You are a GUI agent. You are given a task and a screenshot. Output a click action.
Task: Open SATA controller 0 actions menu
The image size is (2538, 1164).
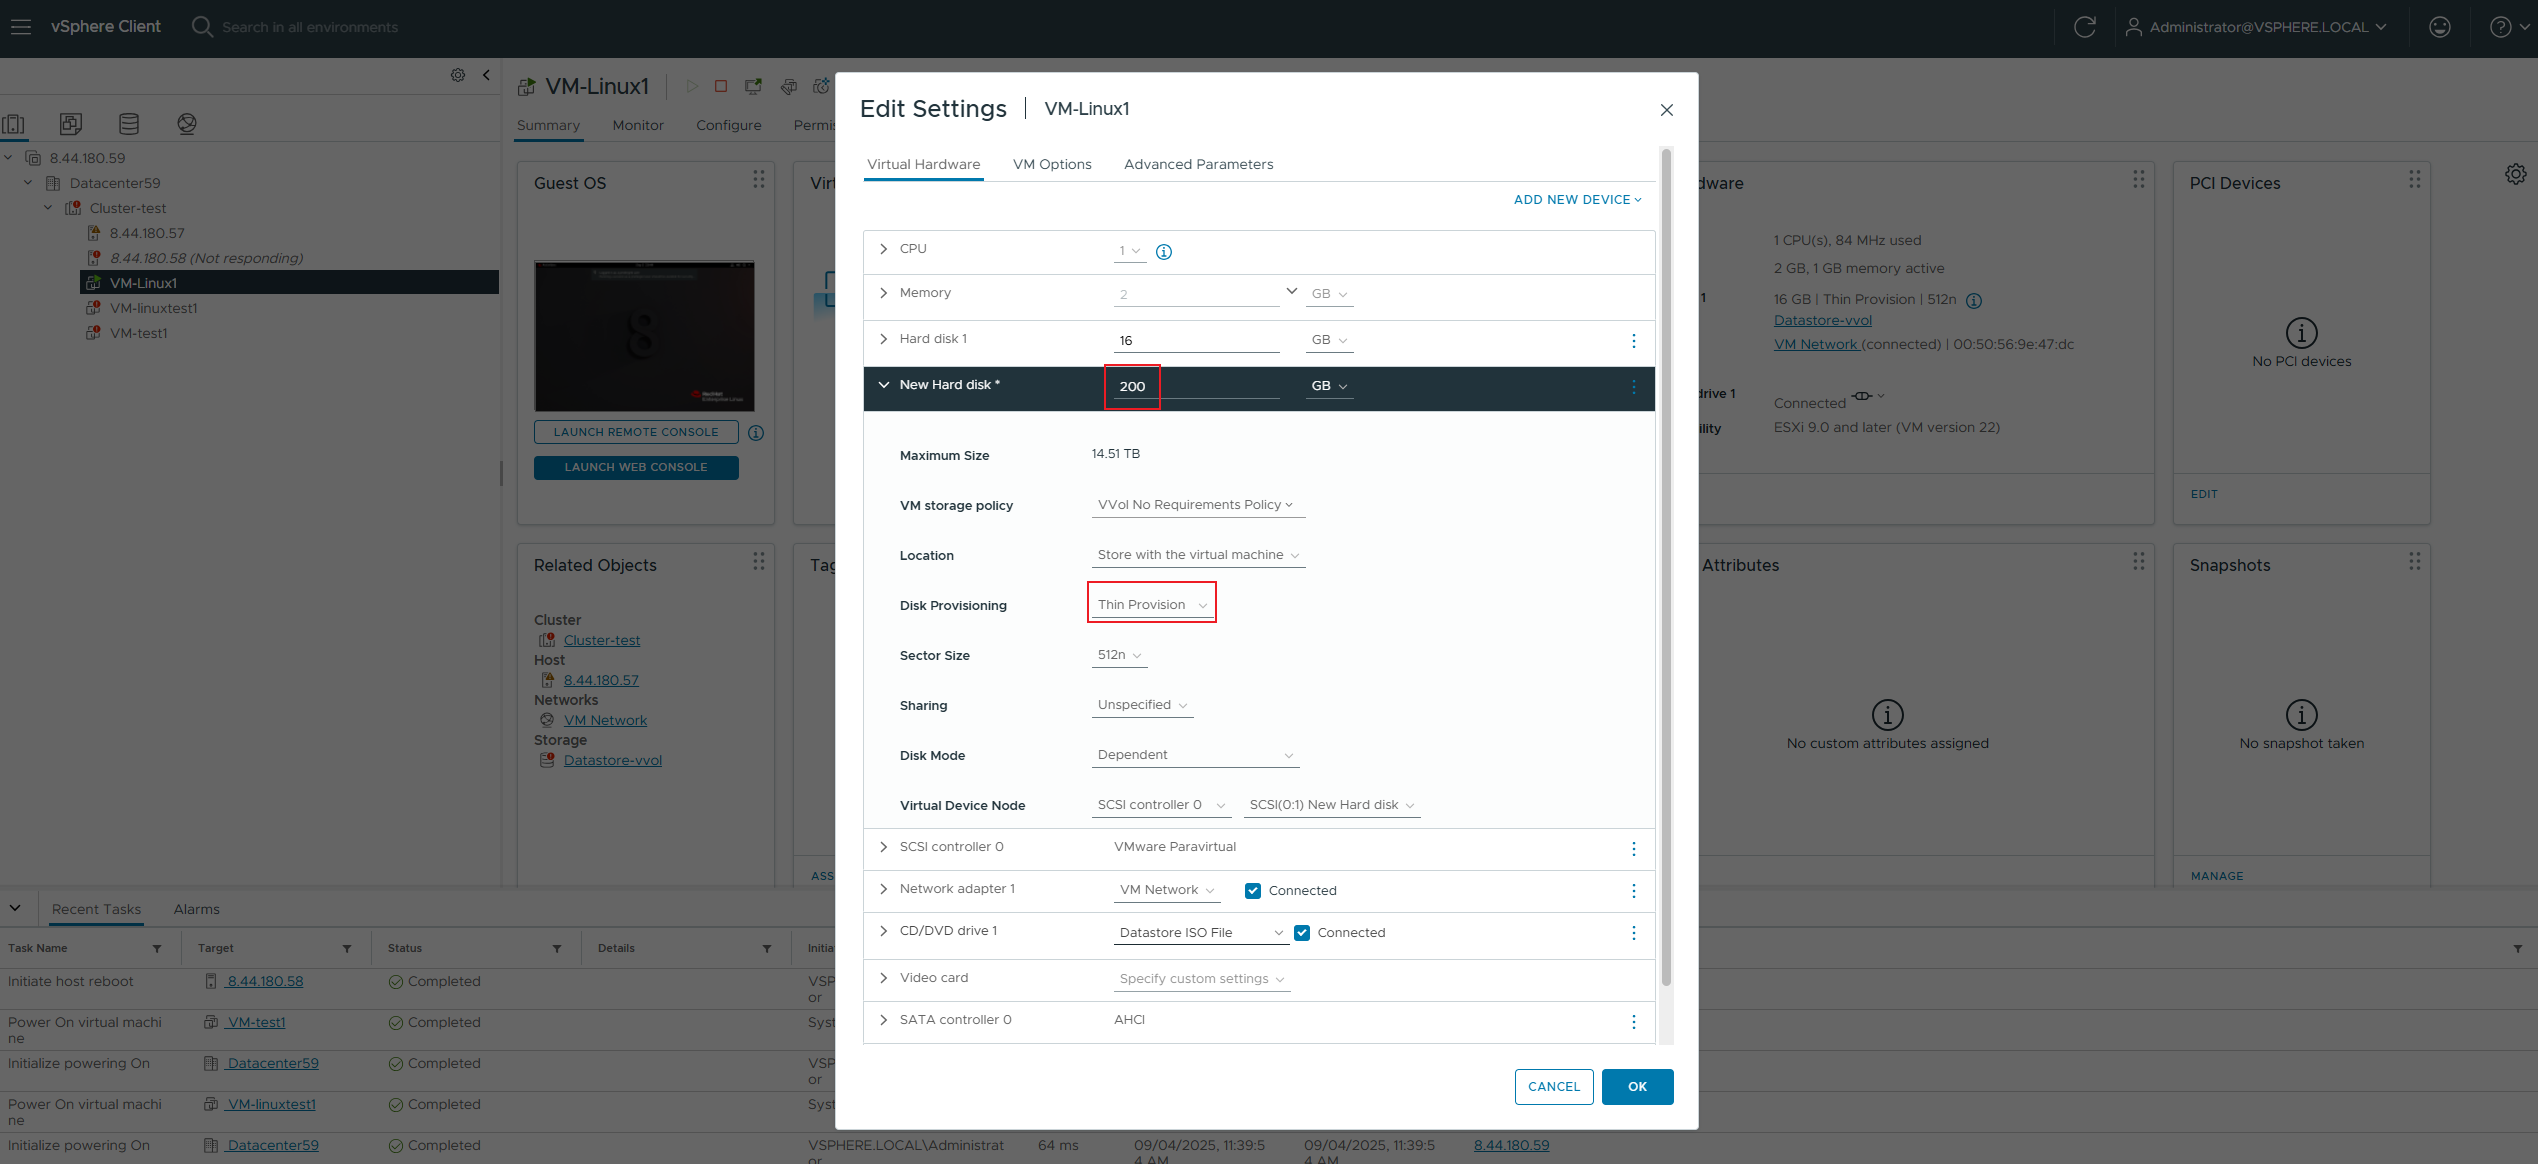pos(1634,1022)
